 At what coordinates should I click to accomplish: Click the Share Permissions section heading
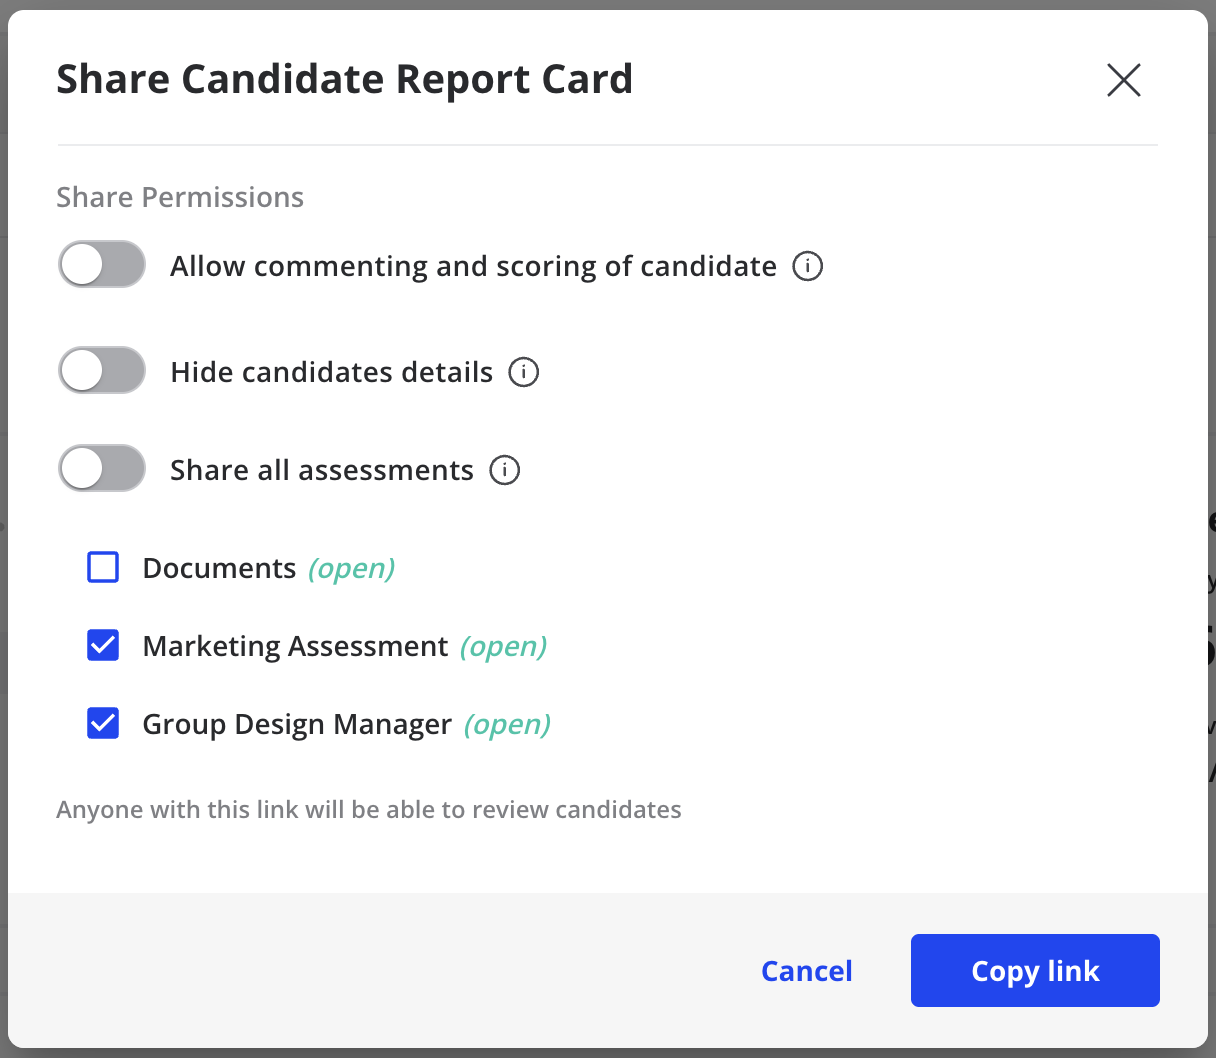coord(180,197)
